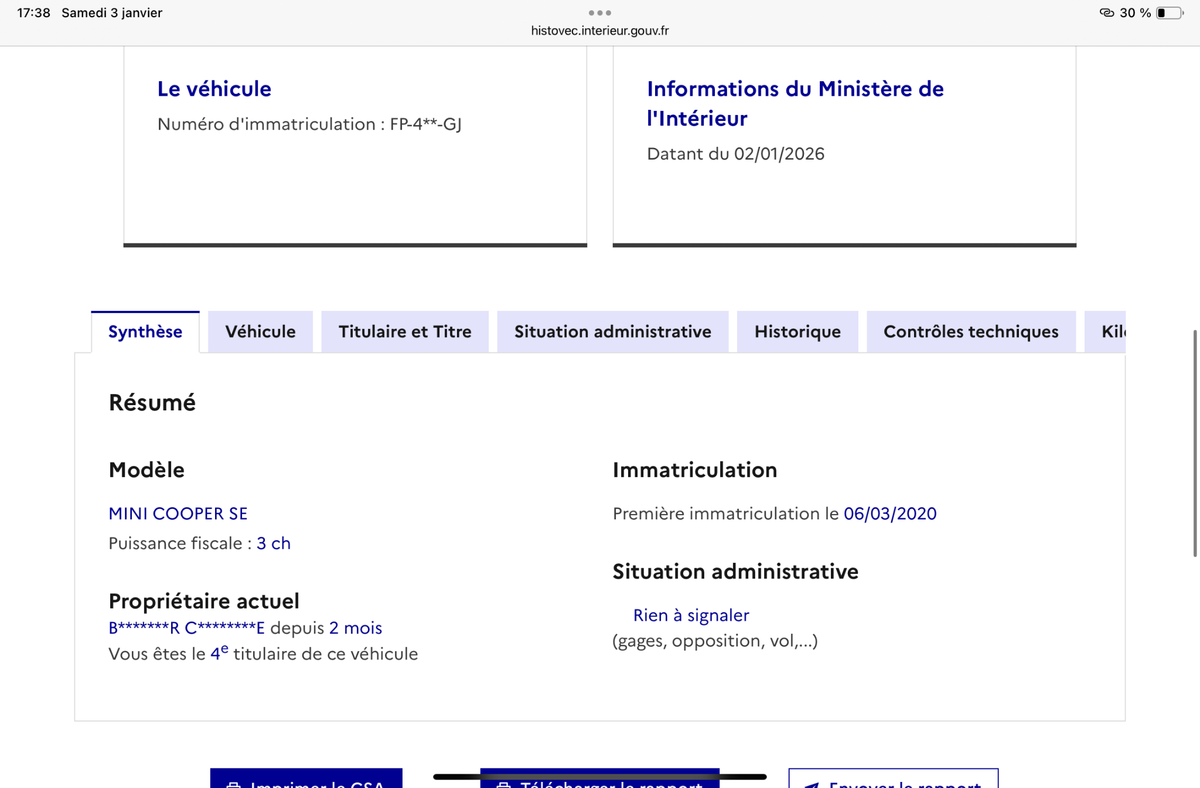Go to the Historique tab
The width and height of the screenshot is (1200, 788).
tap(798, 332)
